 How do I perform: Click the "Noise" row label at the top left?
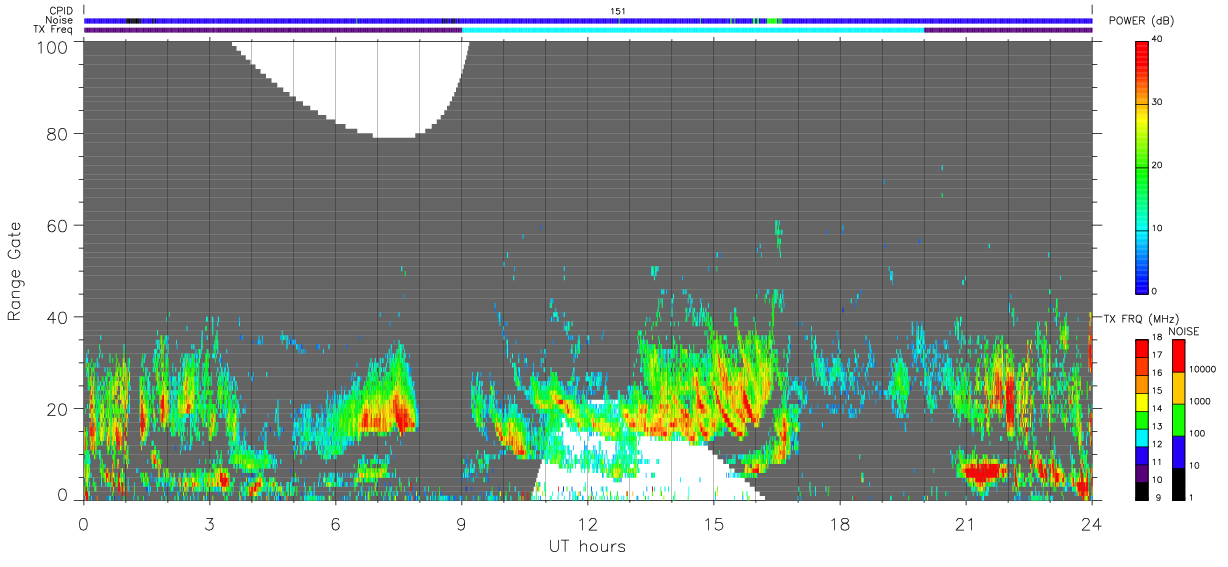pos(60,20)
